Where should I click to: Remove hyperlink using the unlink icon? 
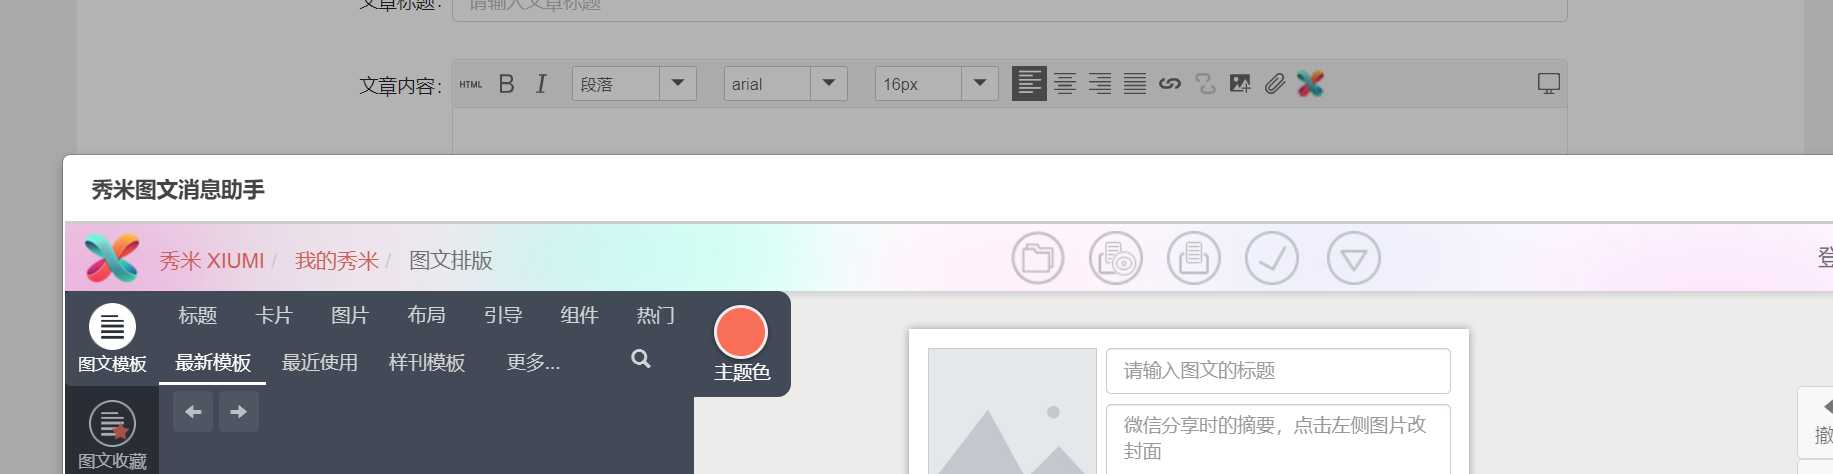pos(1205,84)
